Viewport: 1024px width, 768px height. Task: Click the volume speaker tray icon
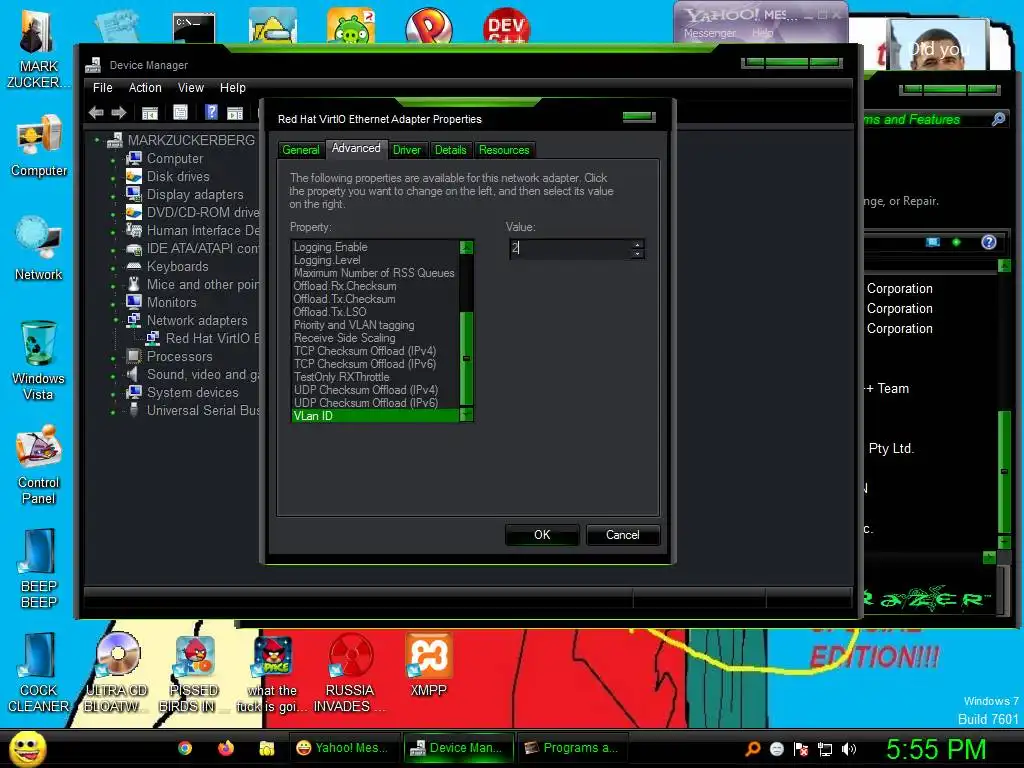(x=848, y=749)
